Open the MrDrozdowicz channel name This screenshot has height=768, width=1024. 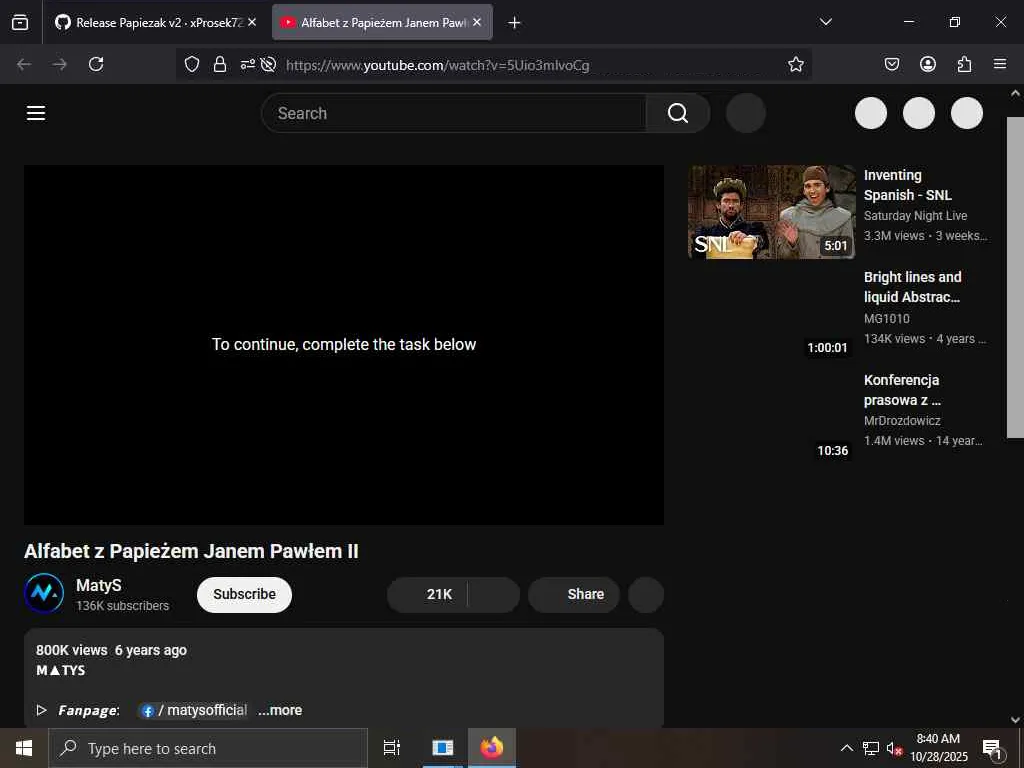902,421
